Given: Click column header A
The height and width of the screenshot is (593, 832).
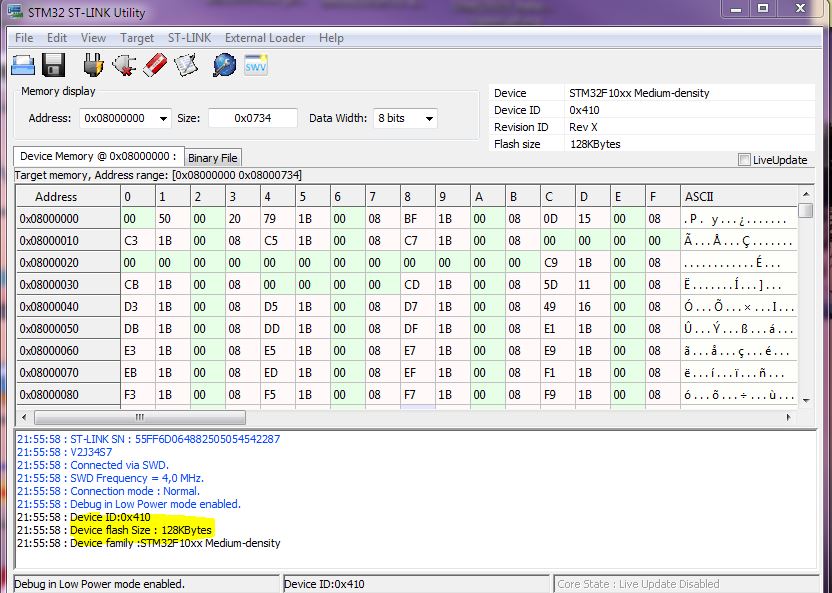Looking at the screenshot, I should pos(488,197).
